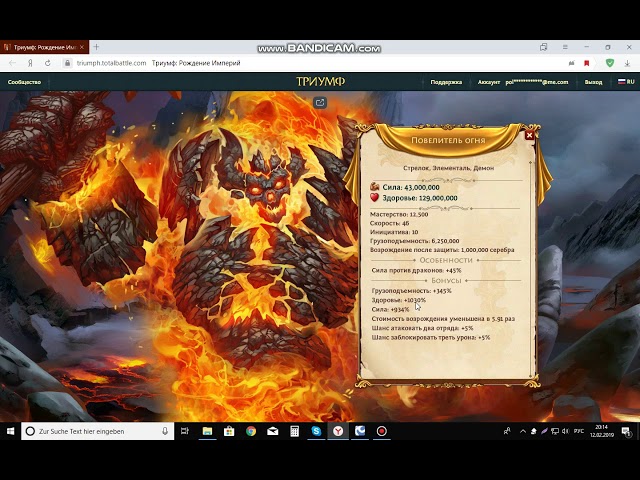640x480 pixels.
Task: Close the Триумф: Рождение Империй tab
Action: click(x=82, y=47)
